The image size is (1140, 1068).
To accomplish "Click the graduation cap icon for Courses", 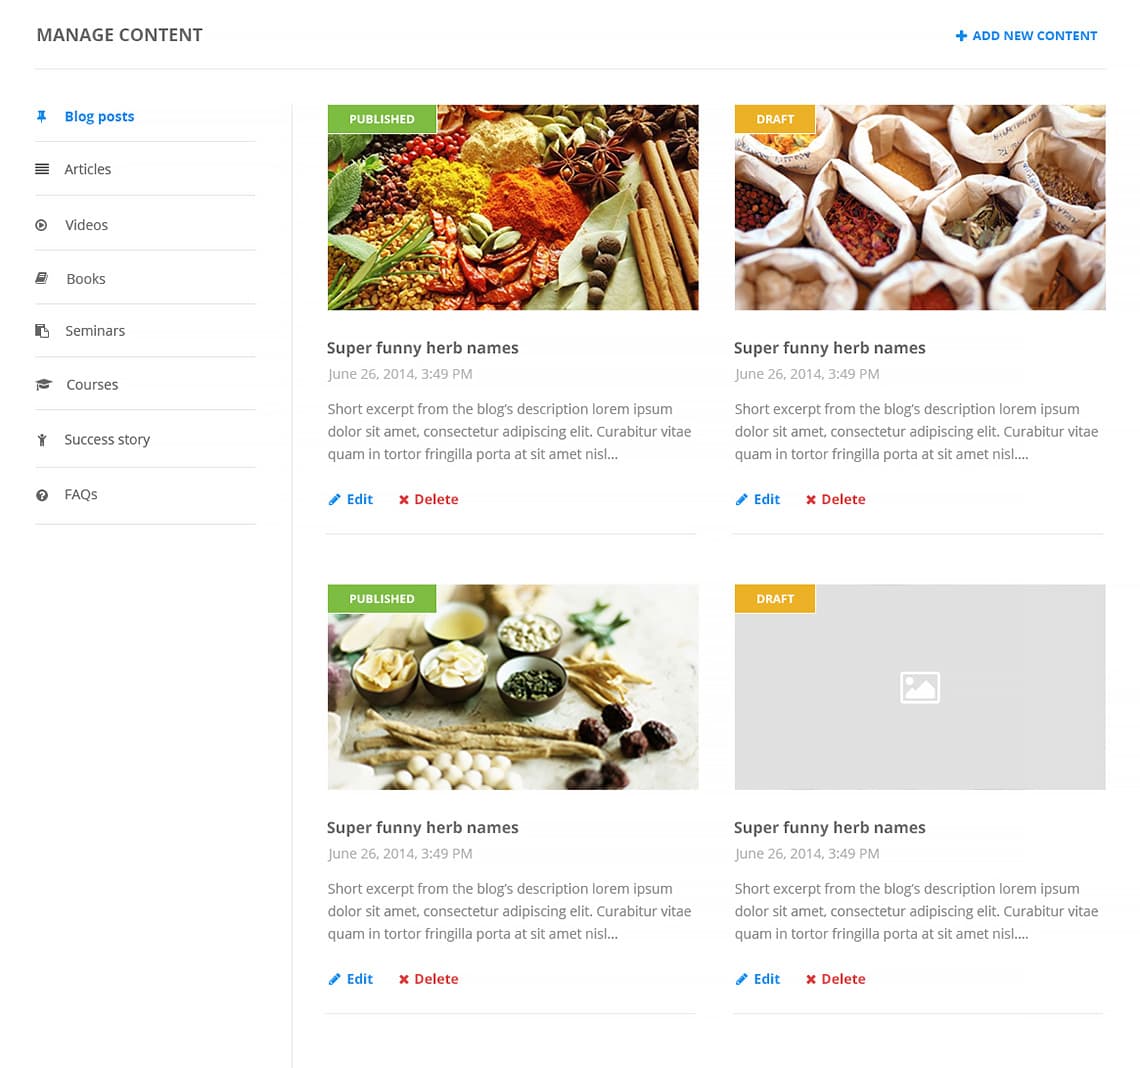I will (42, 384).
